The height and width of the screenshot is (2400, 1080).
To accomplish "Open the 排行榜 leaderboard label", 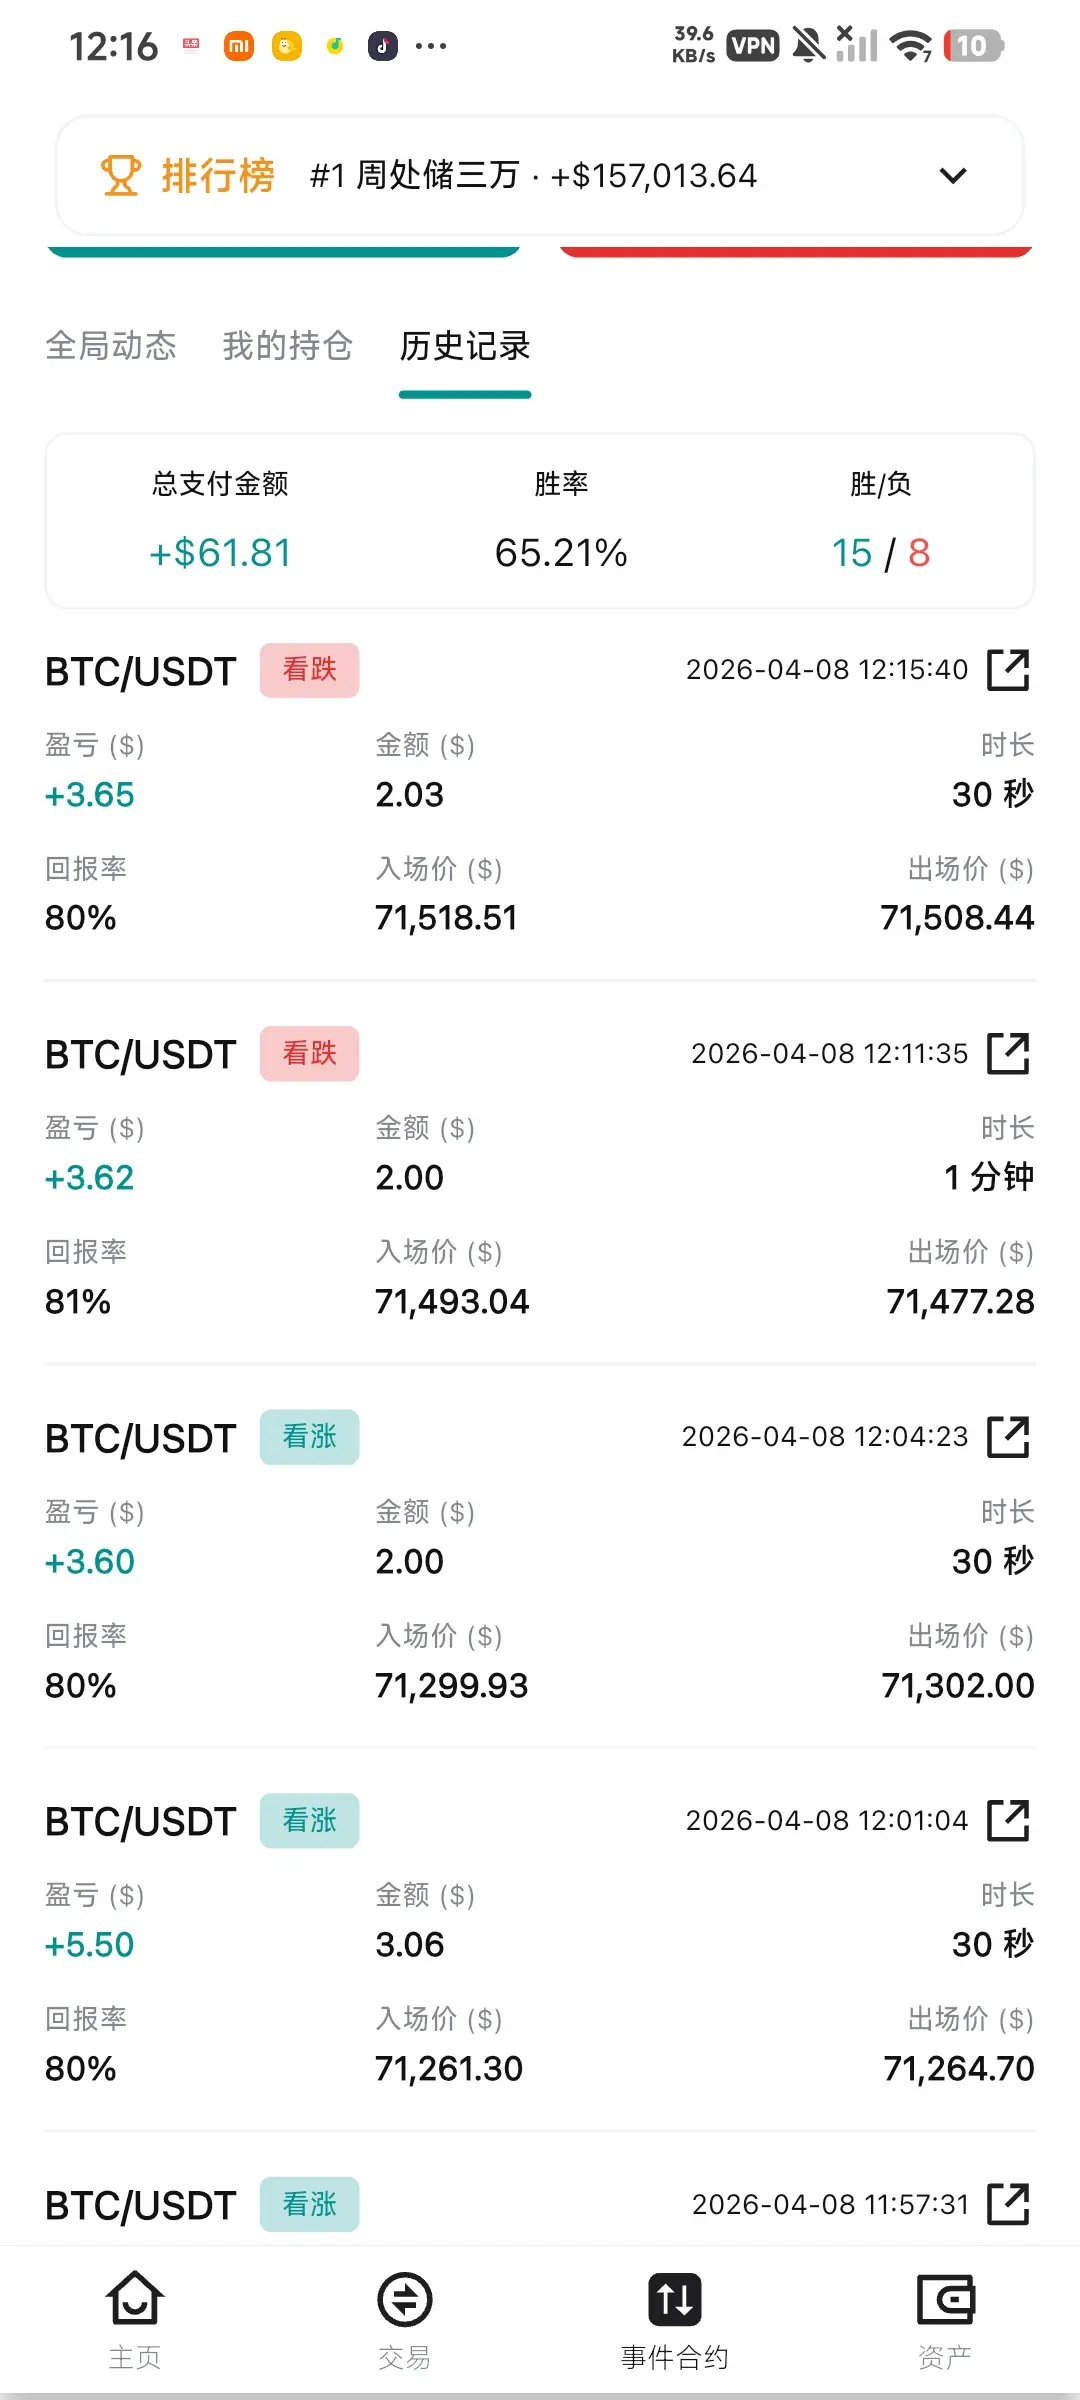I will pos(218,176).
